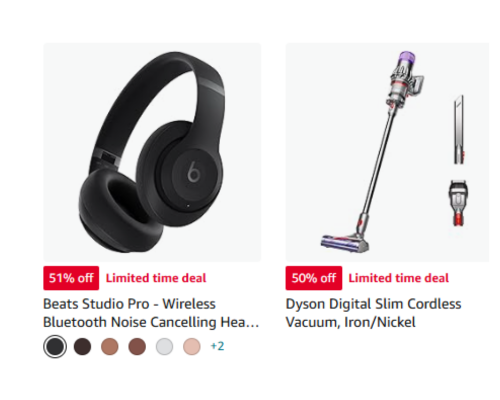
Task: Click the vacuum's floor cleaner head
Action: tap(345, 243)
